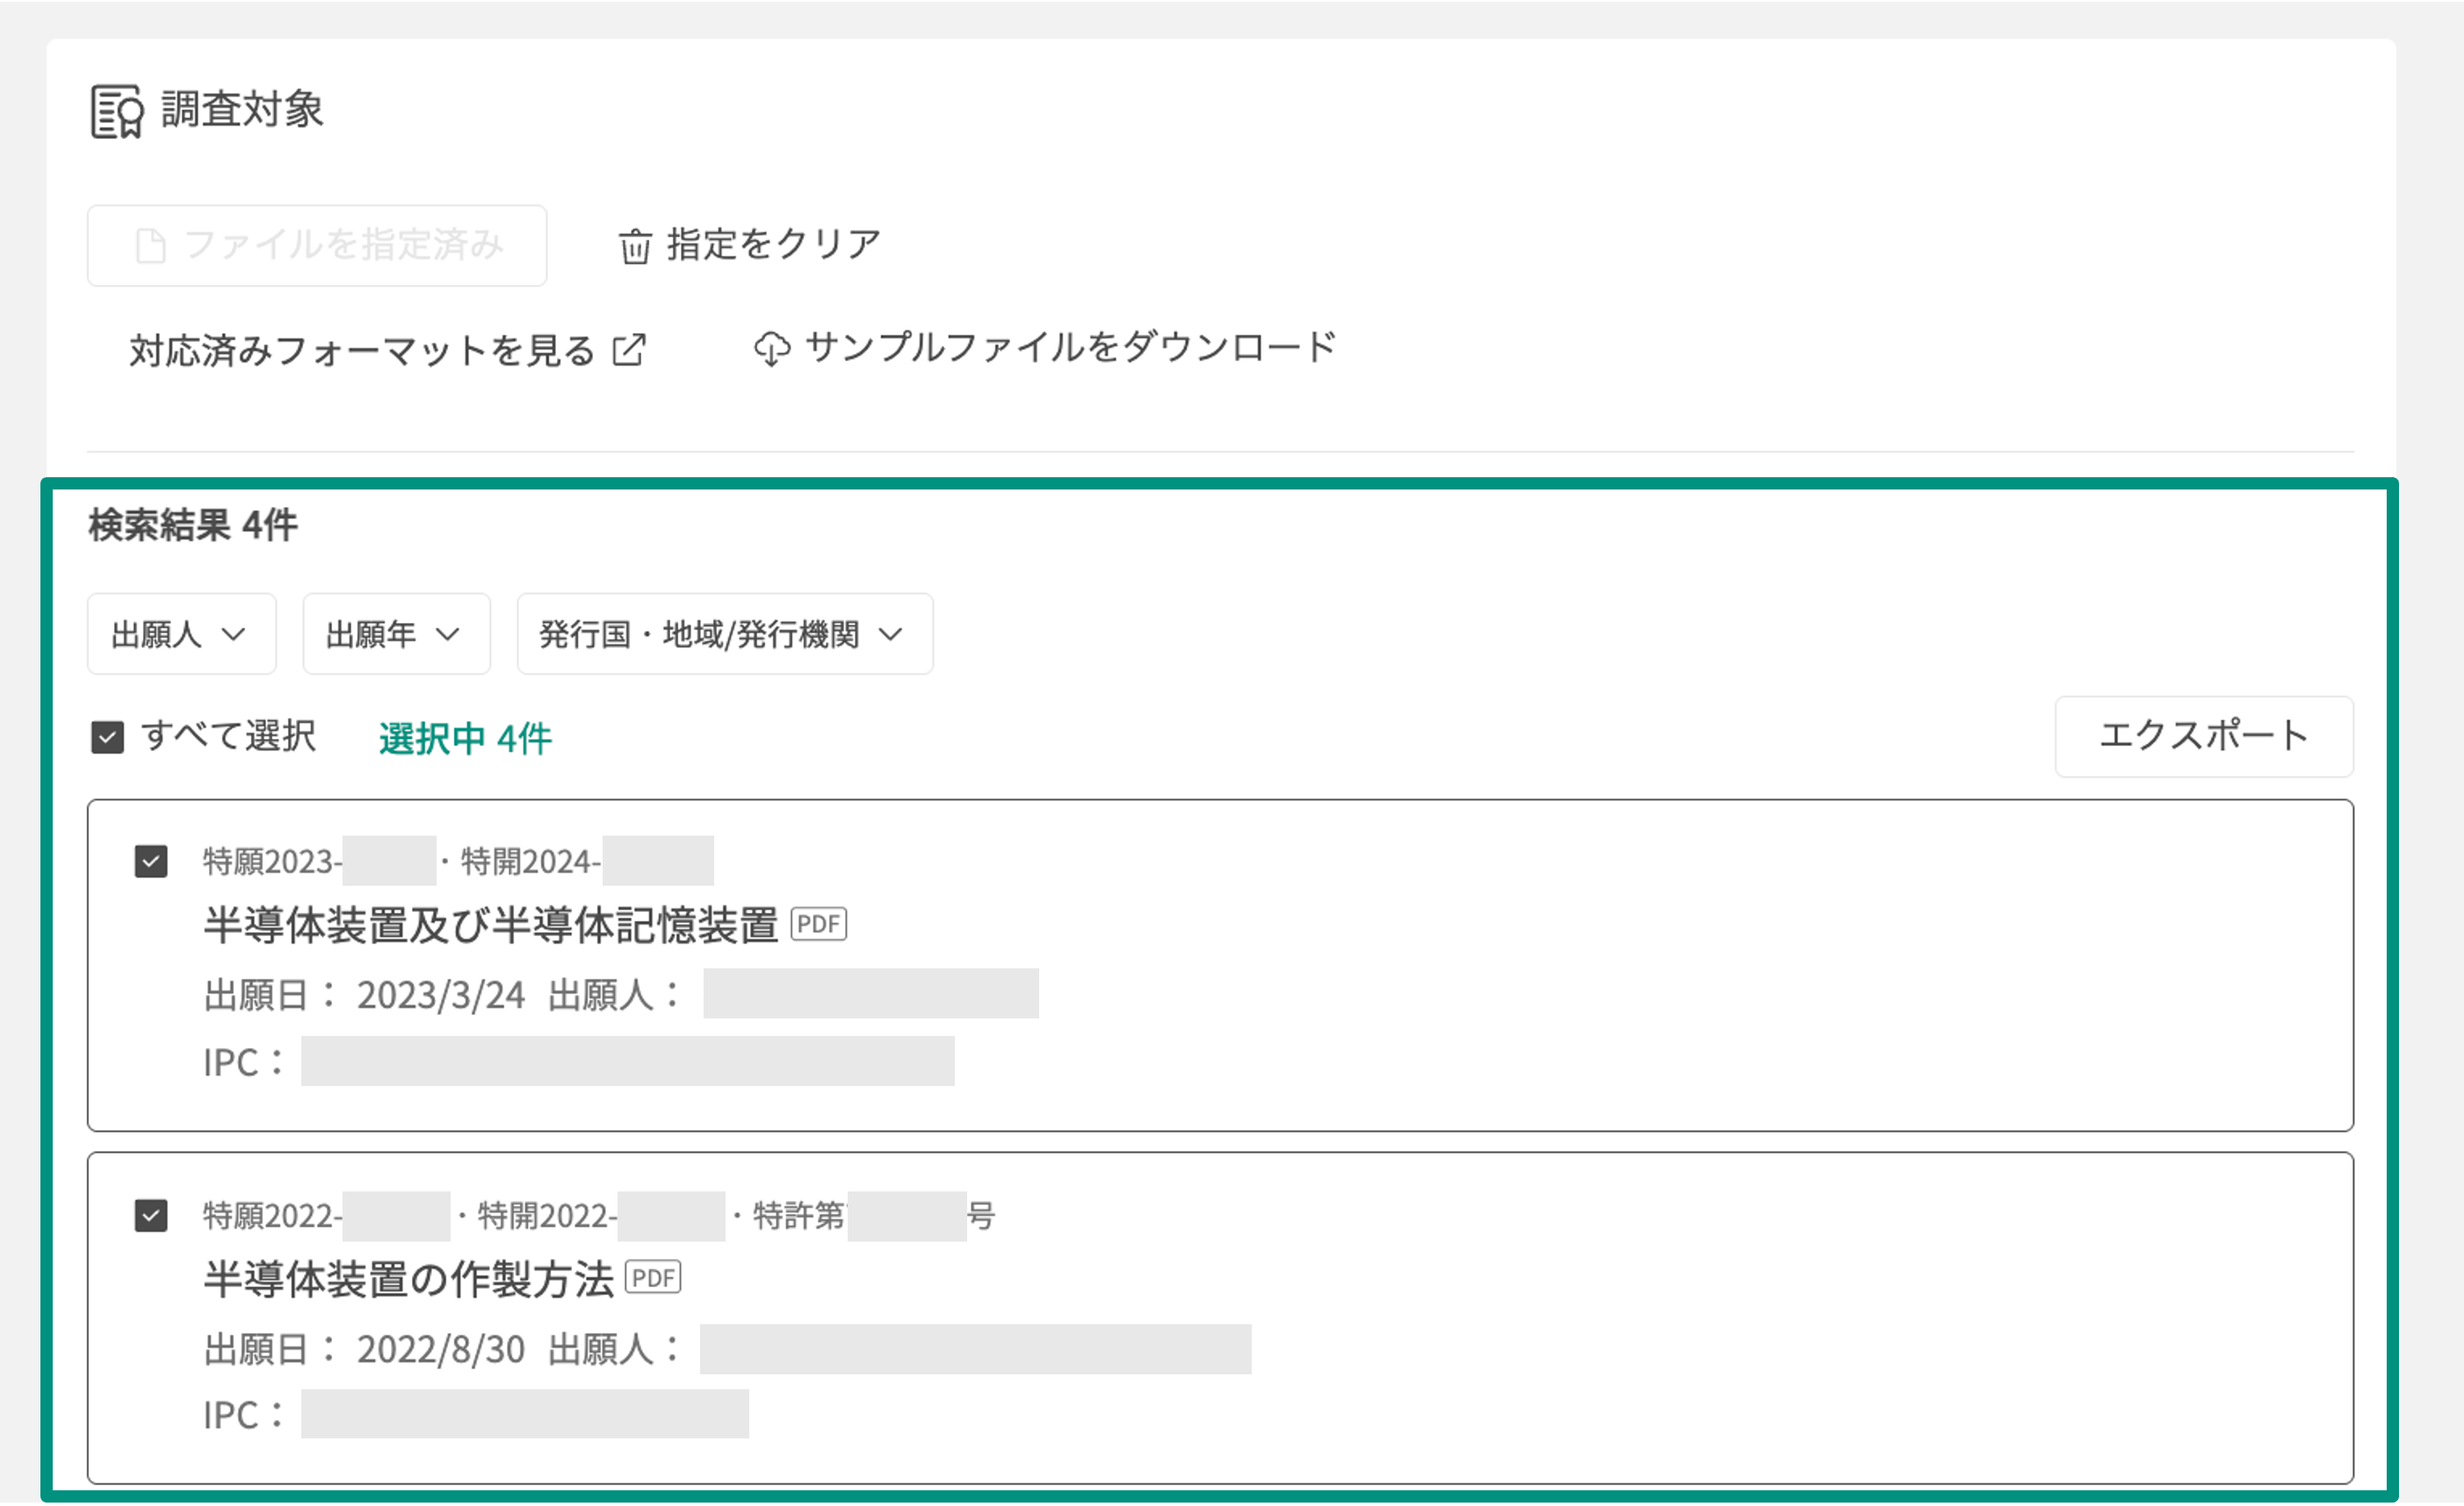
Task: Click the 調査対象 certificate document icon
Action: [117, 111]
